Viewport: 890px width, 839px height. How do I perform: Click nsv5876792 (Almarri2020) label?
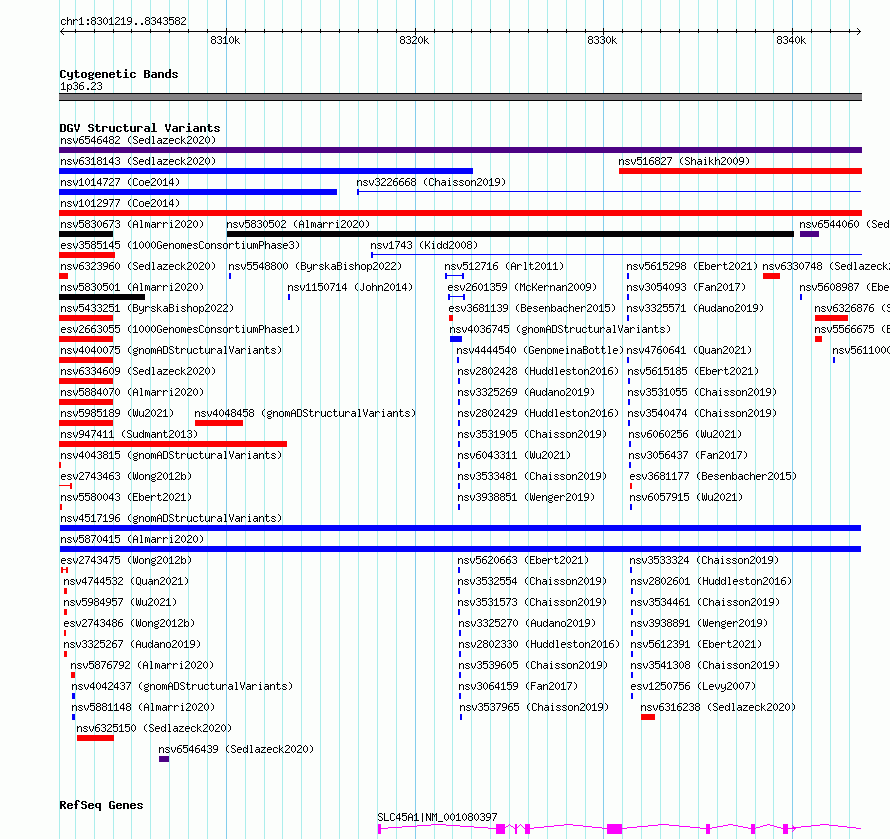[142, 665]
